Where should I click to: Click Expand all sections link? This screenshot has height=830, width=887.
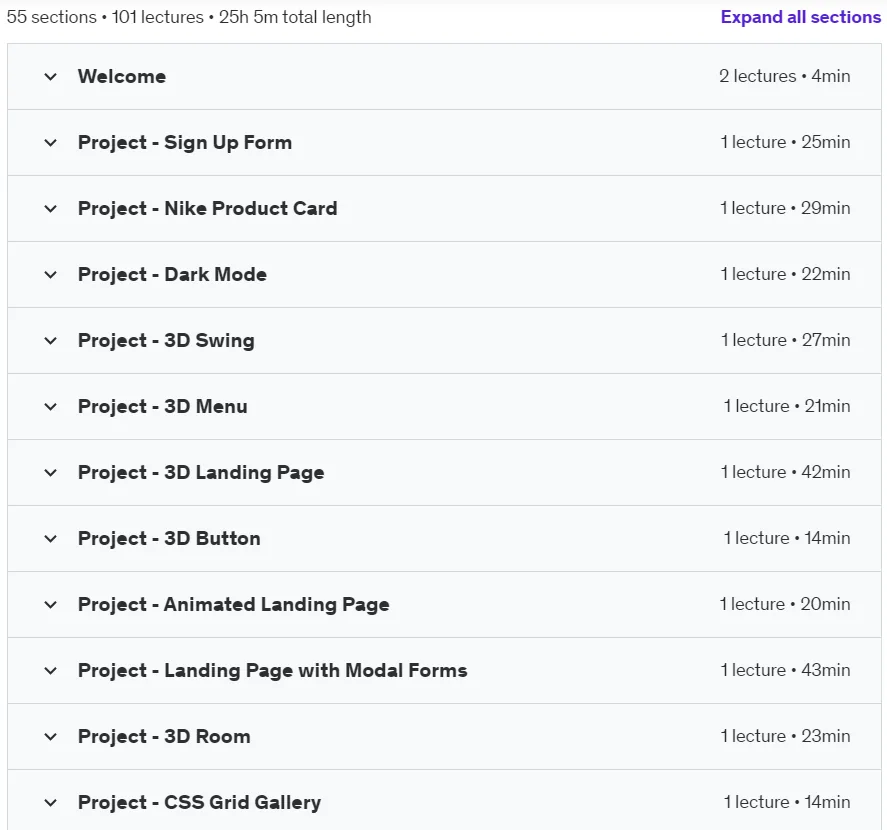[800, 17]
